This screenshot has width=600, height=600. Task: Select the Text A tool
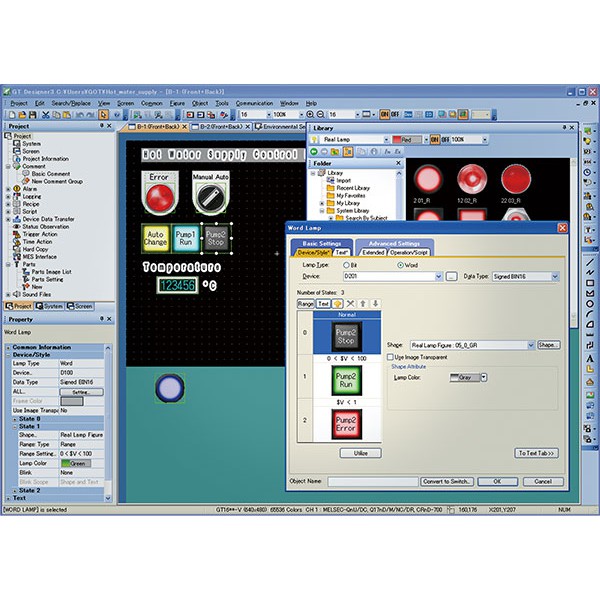[x=590, y=359]
